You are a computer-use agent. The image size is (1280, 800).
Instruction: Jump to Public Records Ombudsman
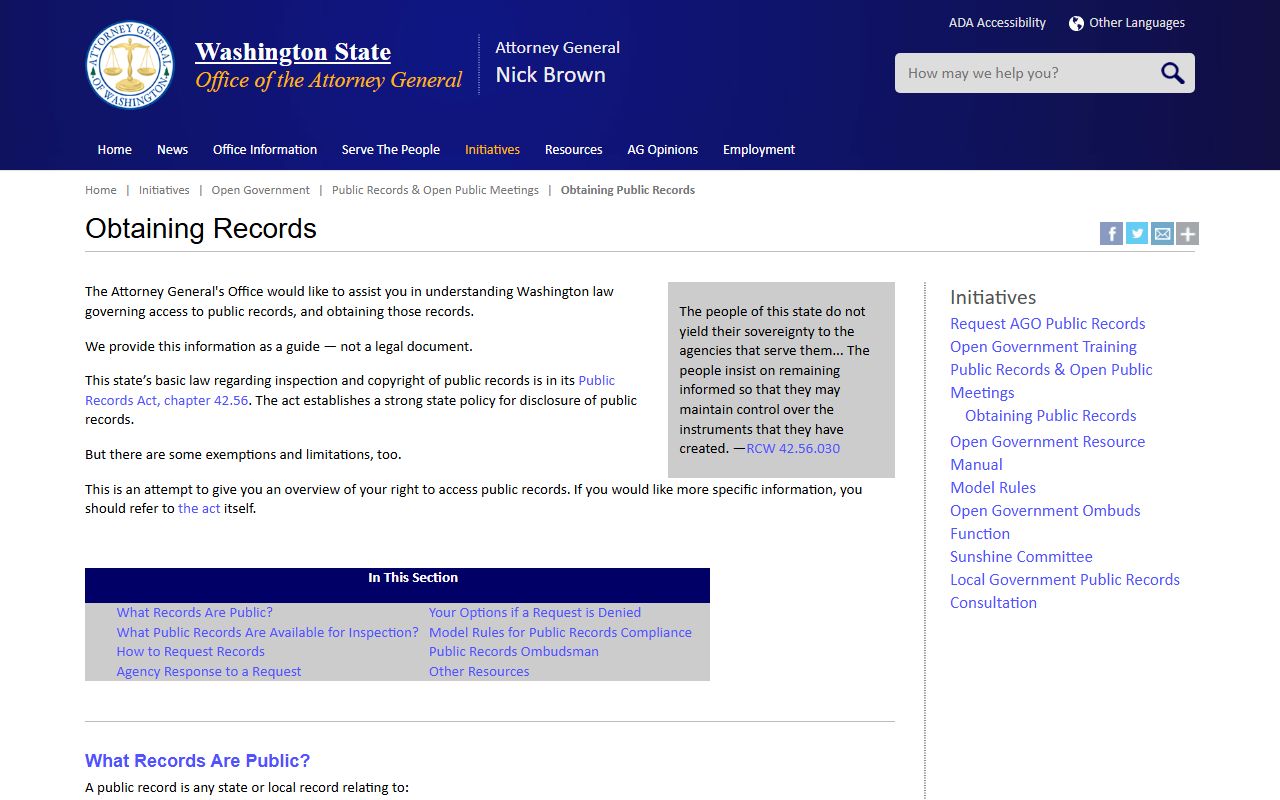(x=514, y=651)
